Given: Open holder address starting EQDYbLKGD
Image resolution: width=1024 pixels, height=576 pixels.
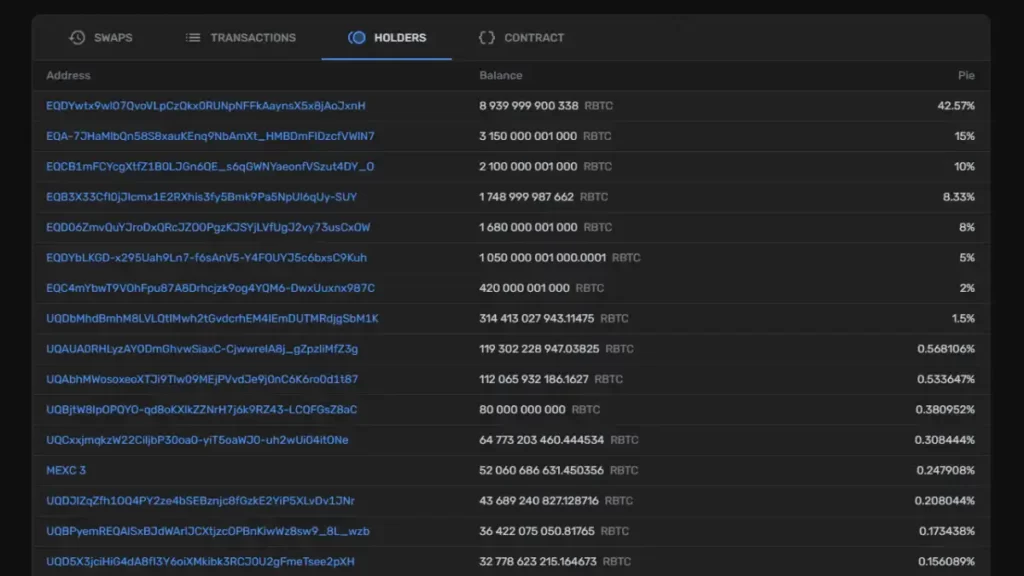Looking at the screenshot, I should tap(206, 257).
